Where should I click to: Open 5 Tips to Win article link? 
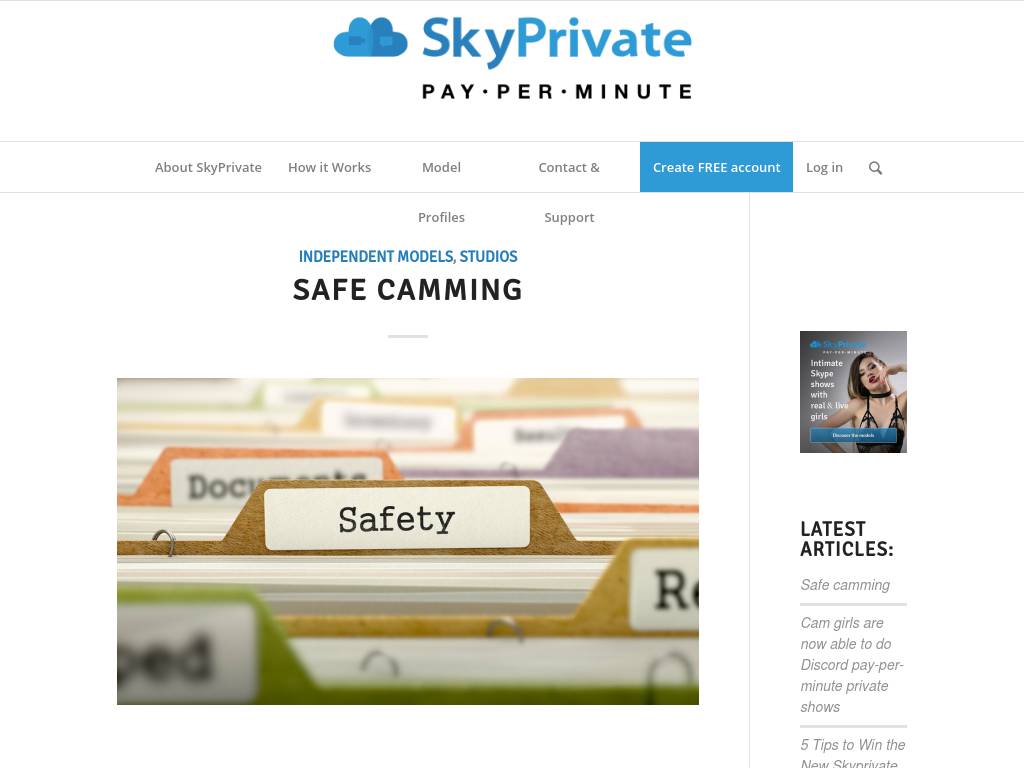[x=852, y=752]
